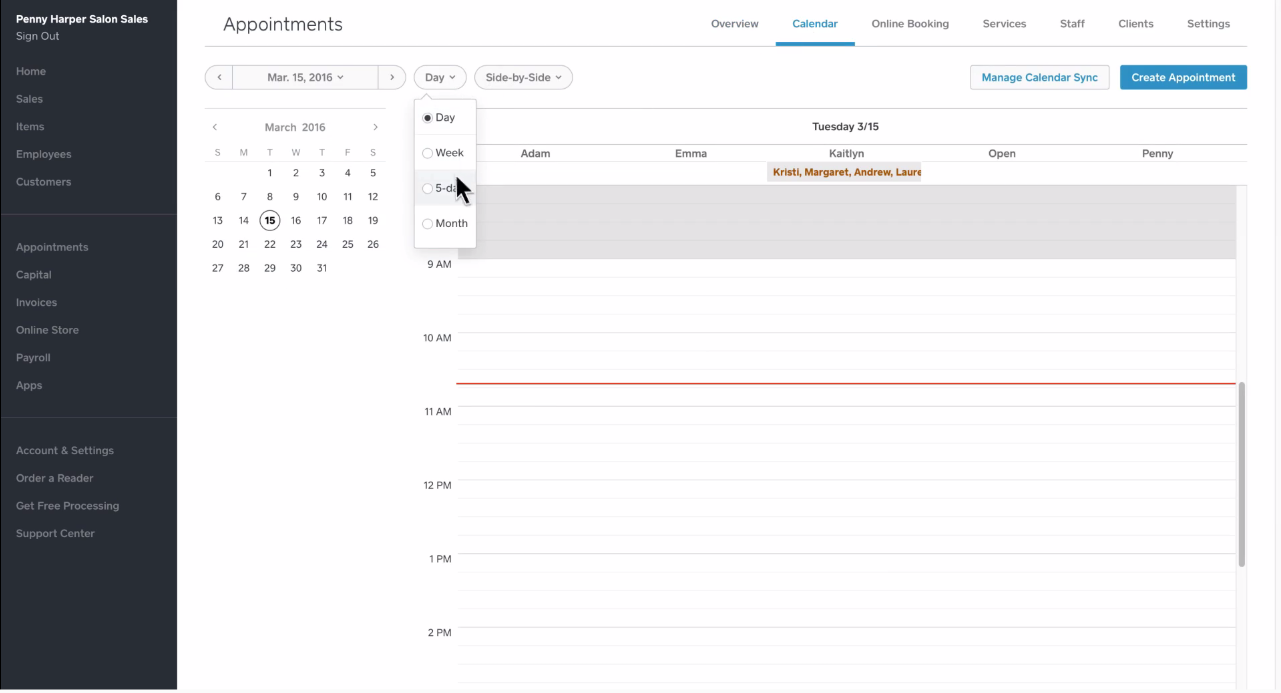Click Manage Calendar Sync button
The height and width of the screenshot is (693, 1281).
click(1039, 78)
